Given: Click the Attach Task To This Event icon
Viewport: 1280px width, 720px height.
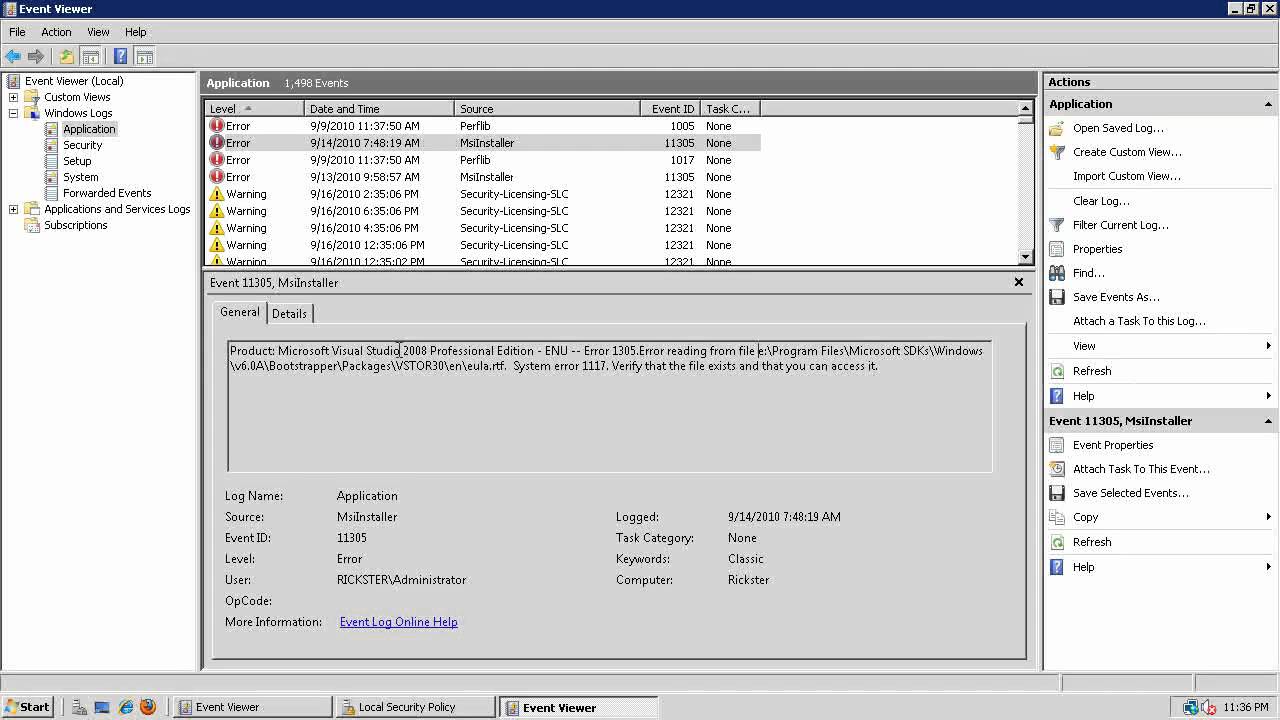Looking at the screenshot, I should pos(1057,469).
